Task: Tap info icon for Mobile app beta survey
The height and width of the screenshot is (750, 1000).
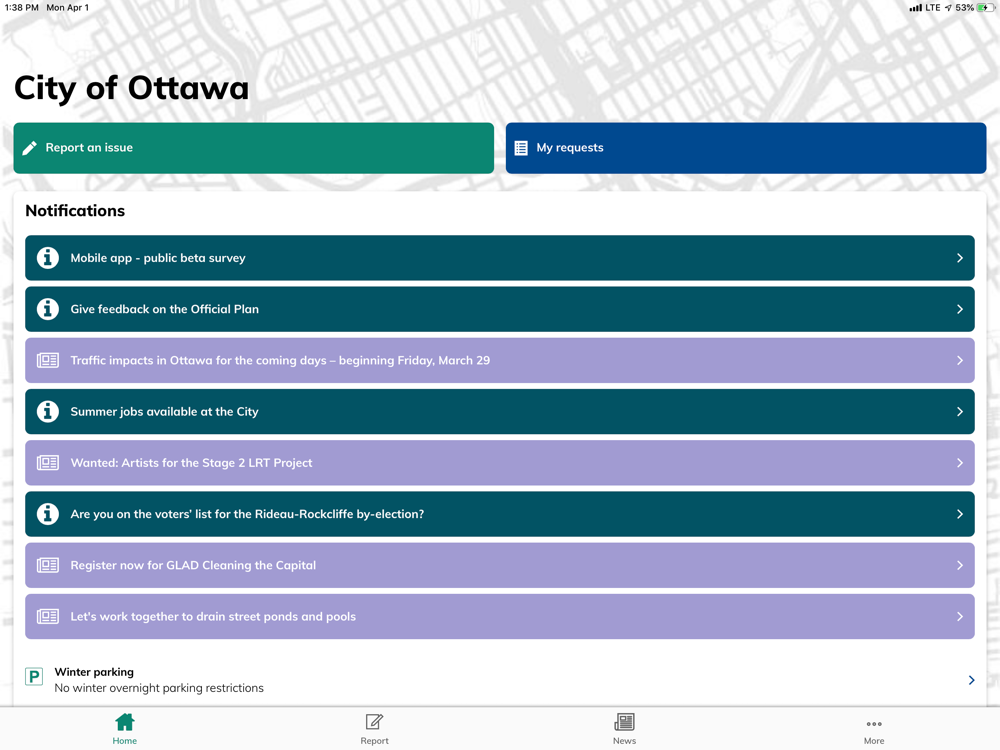Action: point(48,258)
